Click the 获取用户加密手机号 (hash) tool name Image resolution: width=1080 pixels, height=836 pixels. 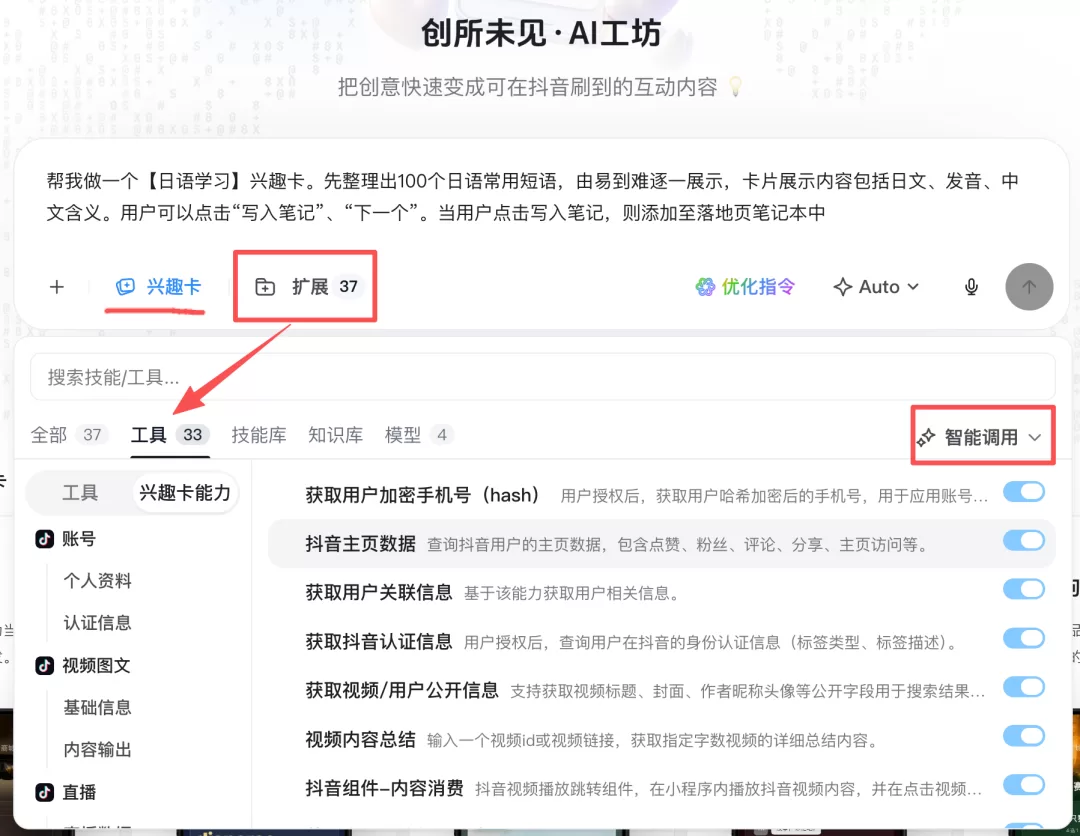(x=422, y=495)
